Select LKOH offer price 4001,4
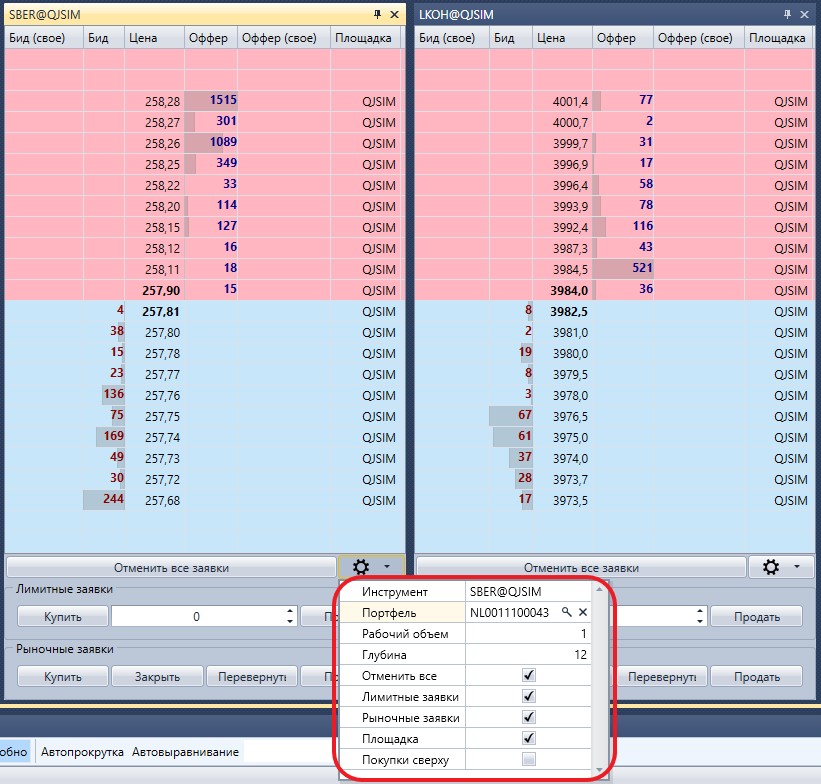The width and height of the screenshot is (821, 784). pyautogui.click(x=570, y=102)
